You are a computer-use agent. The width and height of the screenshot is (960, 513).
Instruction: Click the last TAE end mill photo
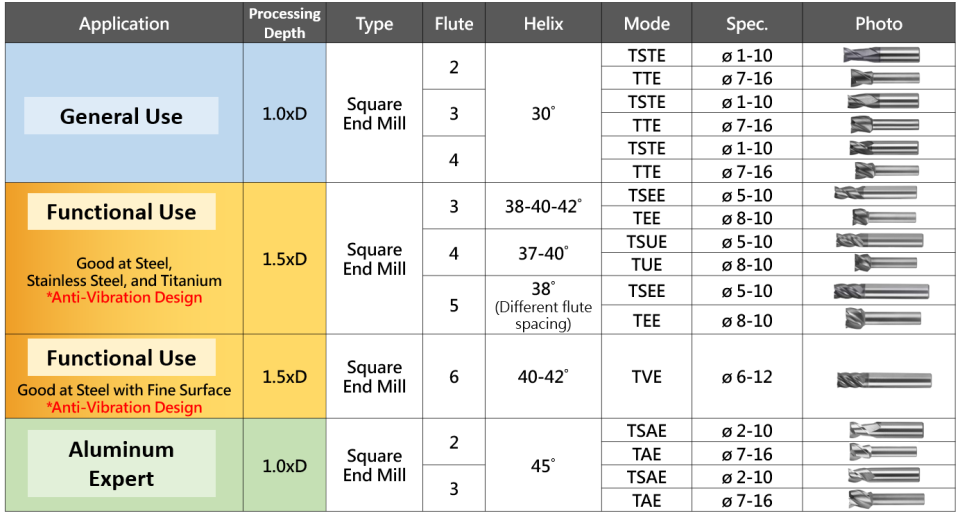click(x=885, y=498)
